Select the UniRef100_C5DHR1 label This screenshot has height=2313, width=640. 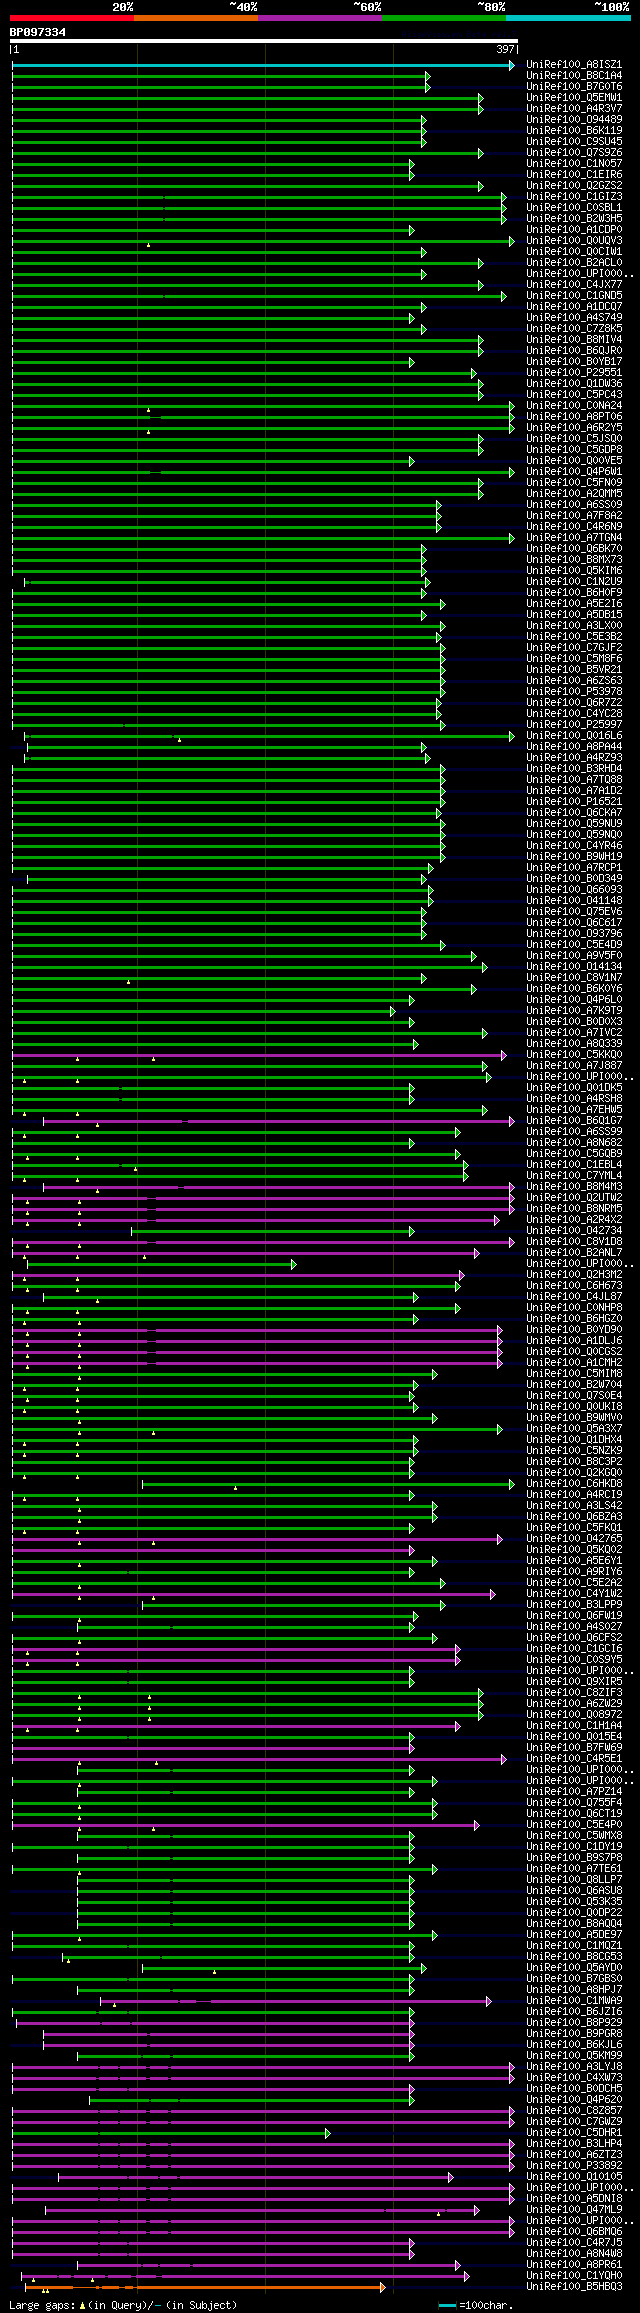click(x=574, y=2133)
